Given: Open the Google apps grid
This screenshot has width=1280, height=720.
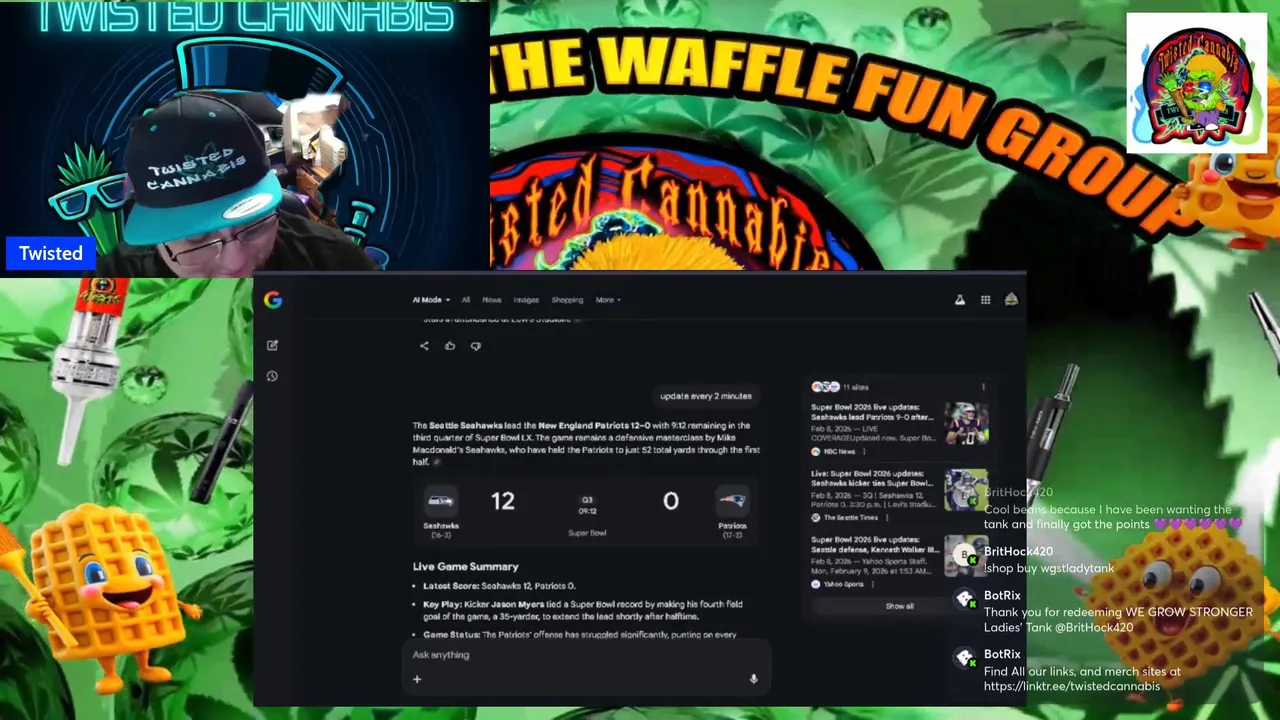Looking at the screenshot, I should (985, 300).
